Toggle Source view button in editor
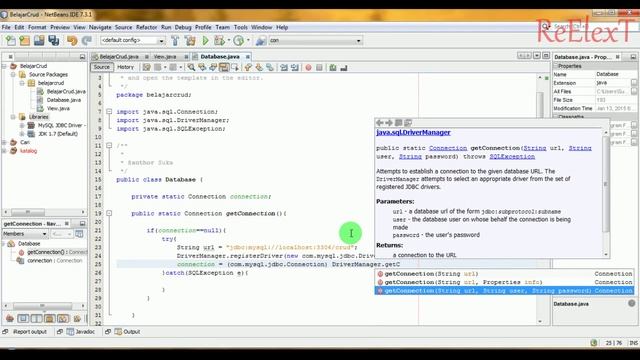 [x=102, y=67]
